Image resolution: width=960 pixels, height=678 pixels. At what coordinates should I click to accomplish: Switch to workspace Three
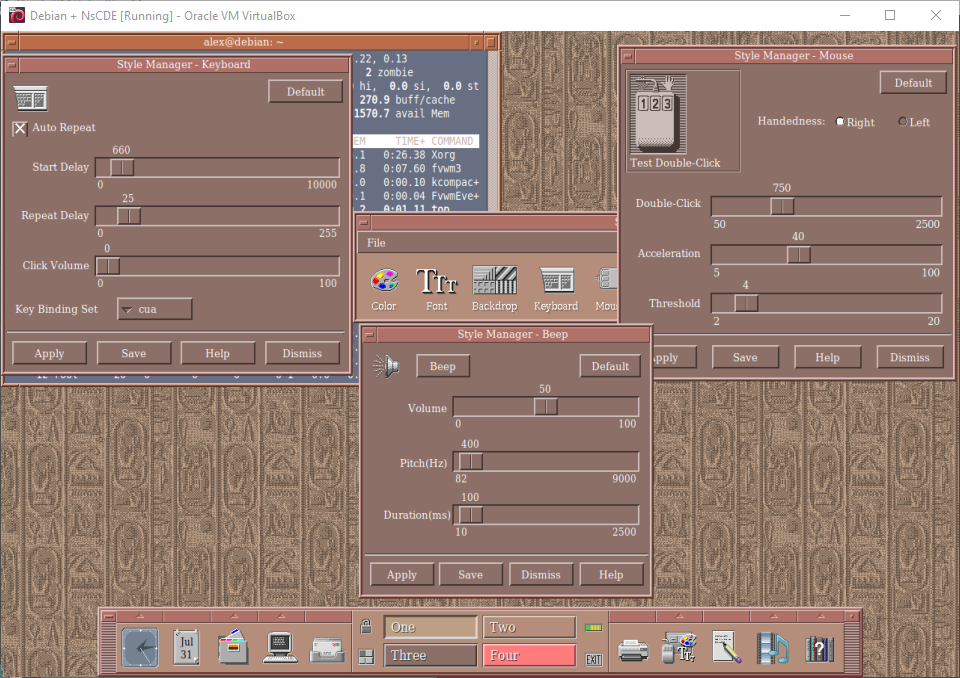point(430,656)
